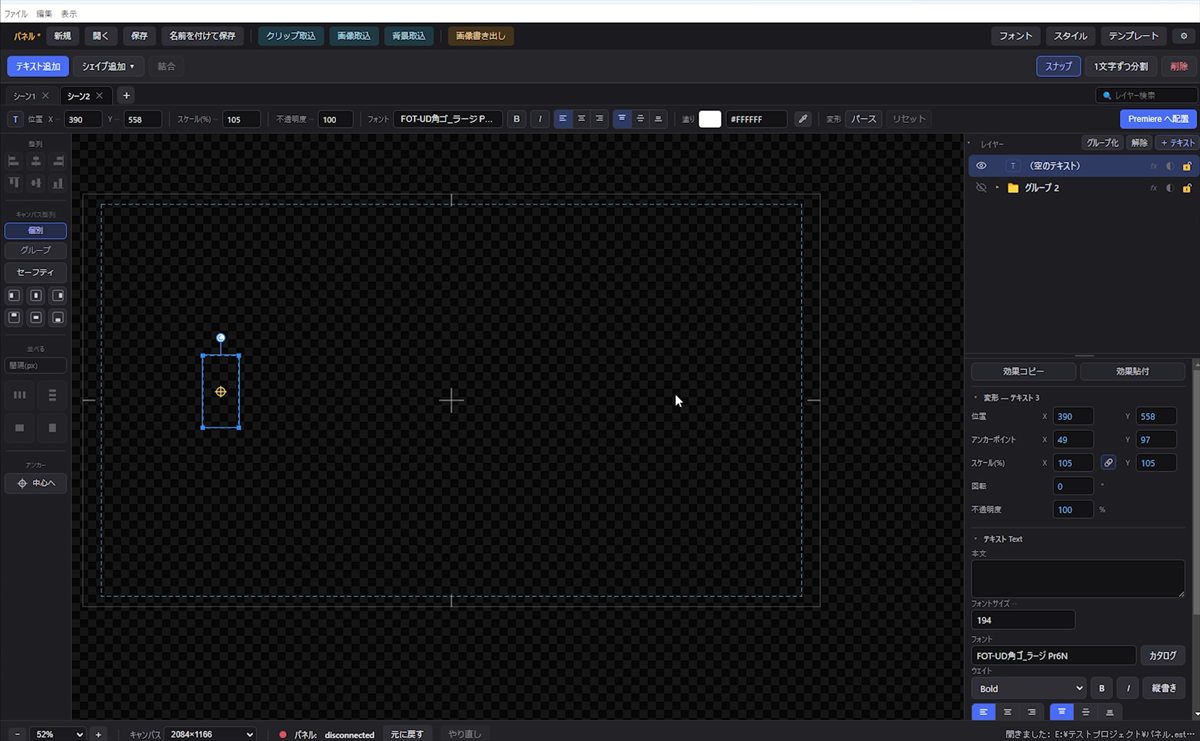Screen dimensions: 1200x741
Task: Open the 52% zoom dropdown
Action: tap(58, 734)
